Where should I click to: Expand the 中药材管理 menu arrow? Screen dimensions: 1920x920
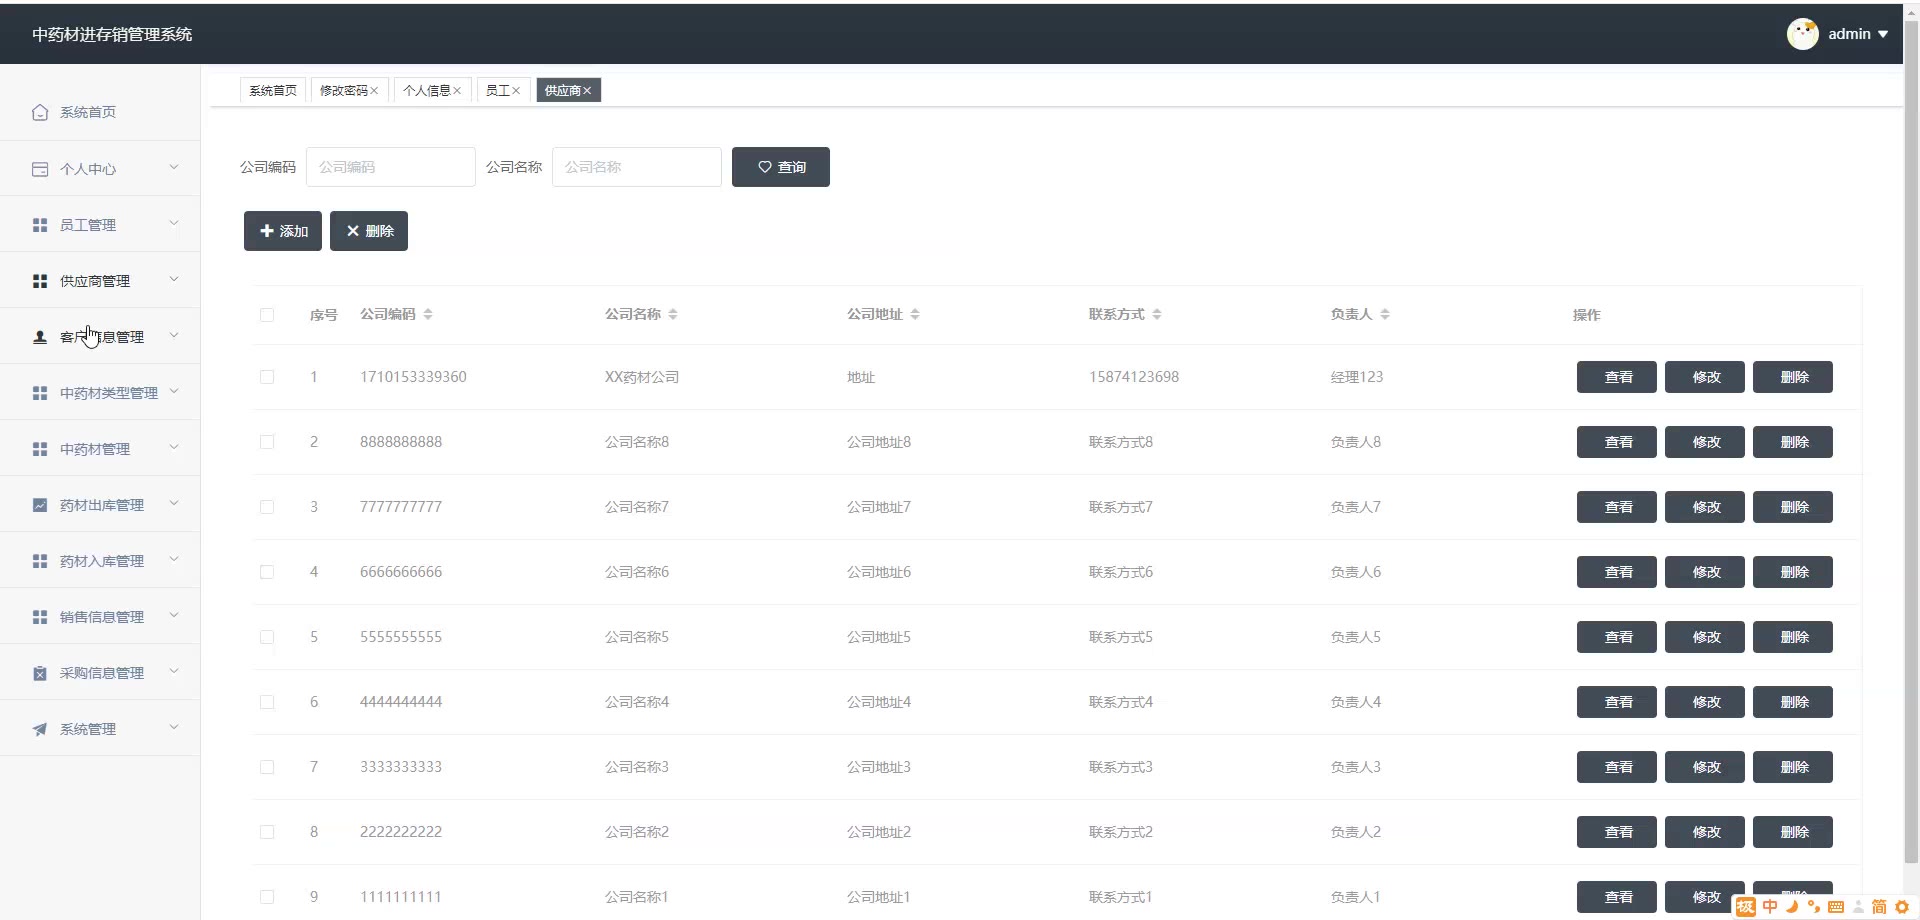tap(174, 447)
